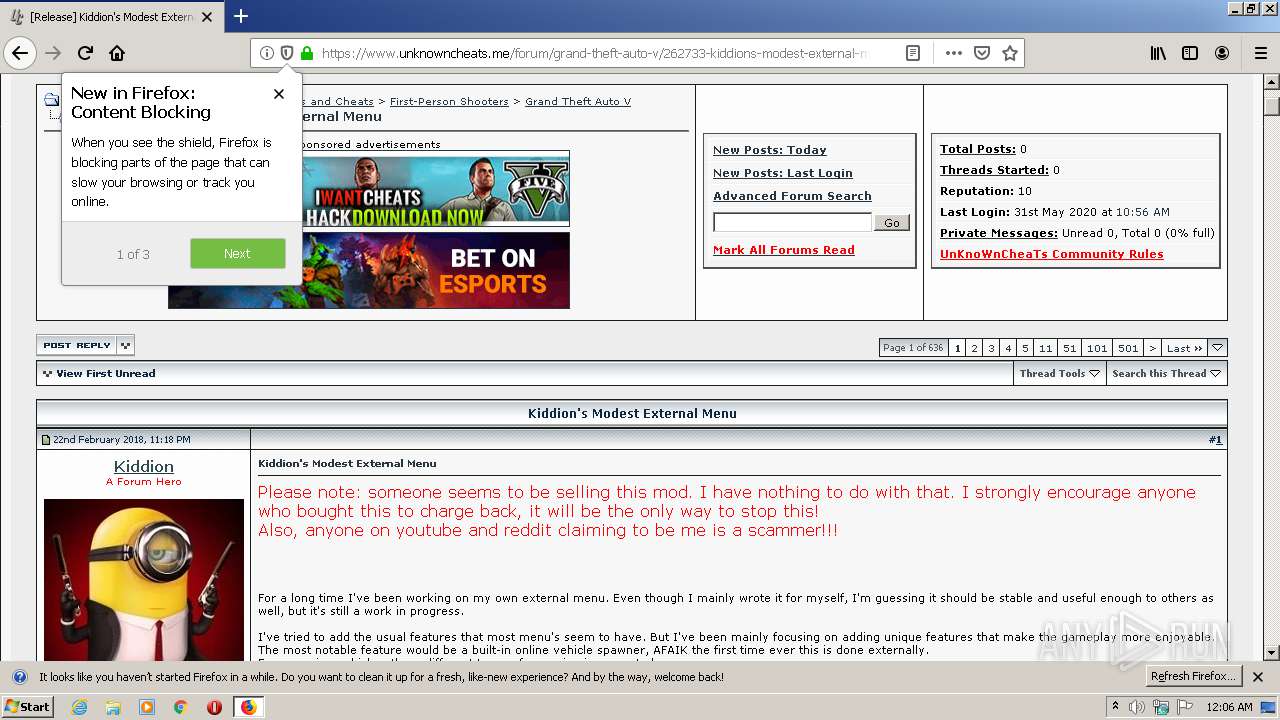The height and width of the screenshot is (720, 1280).
Task: Click the Firefox back arrow button
Action: pyautogui.click(x=20, y=53)
